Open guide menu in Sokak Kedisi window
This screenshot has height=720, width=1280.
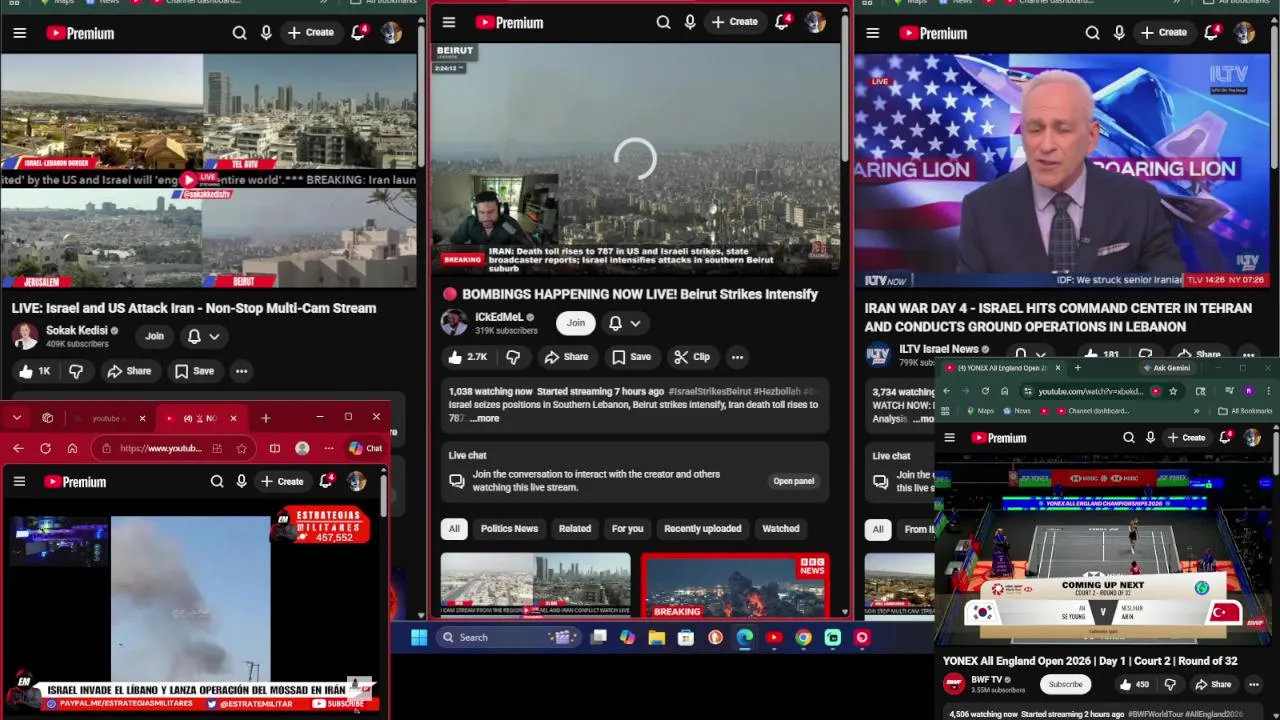click(x=19, y=33)
